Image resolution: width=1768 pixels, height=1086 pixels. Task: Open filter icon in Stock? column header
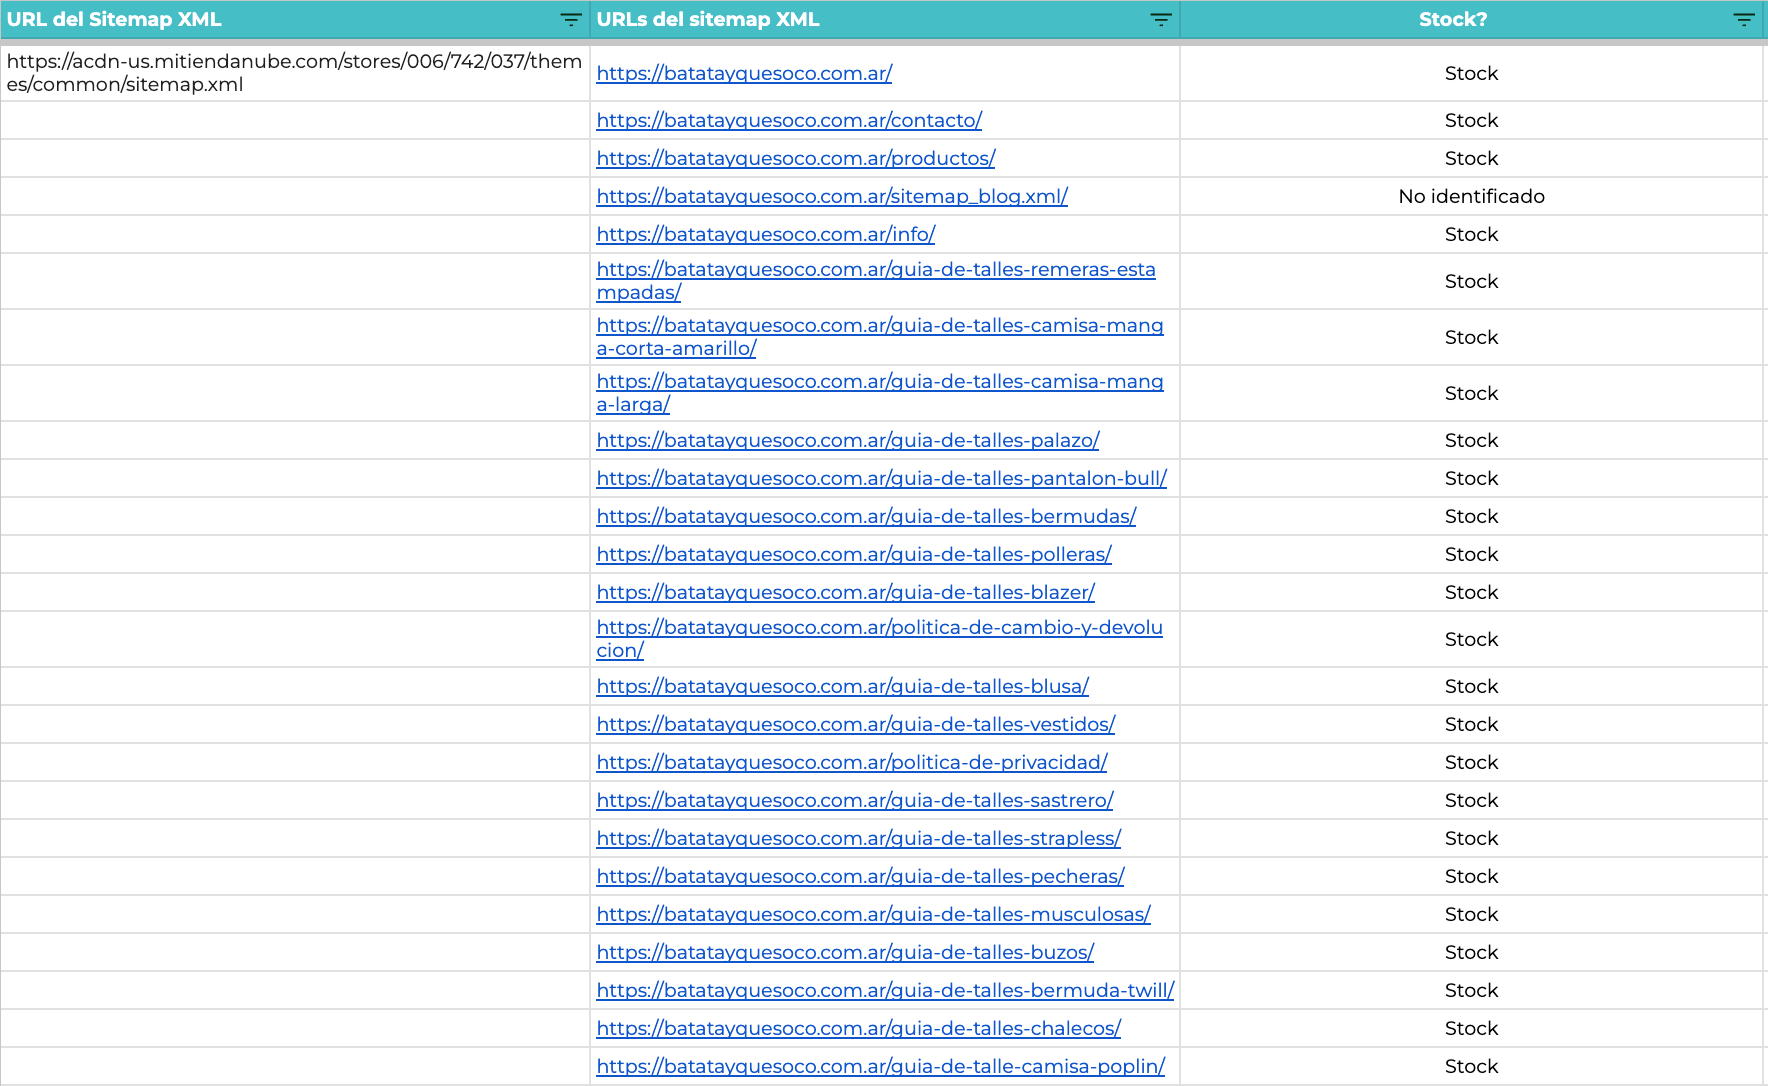1744,20
